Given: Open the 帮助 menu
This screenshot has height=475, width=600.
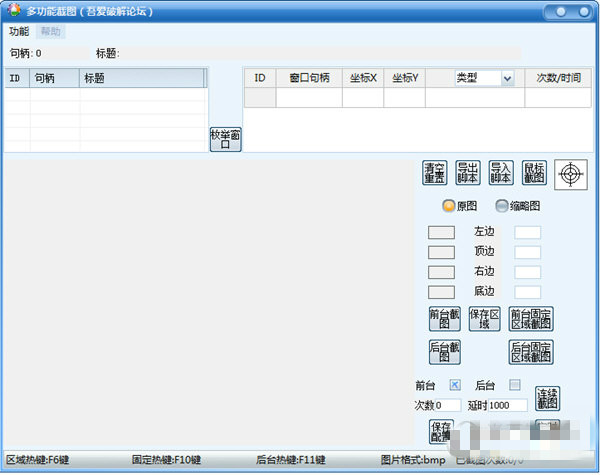Looking at the screenshot, I should pos(51,31).
